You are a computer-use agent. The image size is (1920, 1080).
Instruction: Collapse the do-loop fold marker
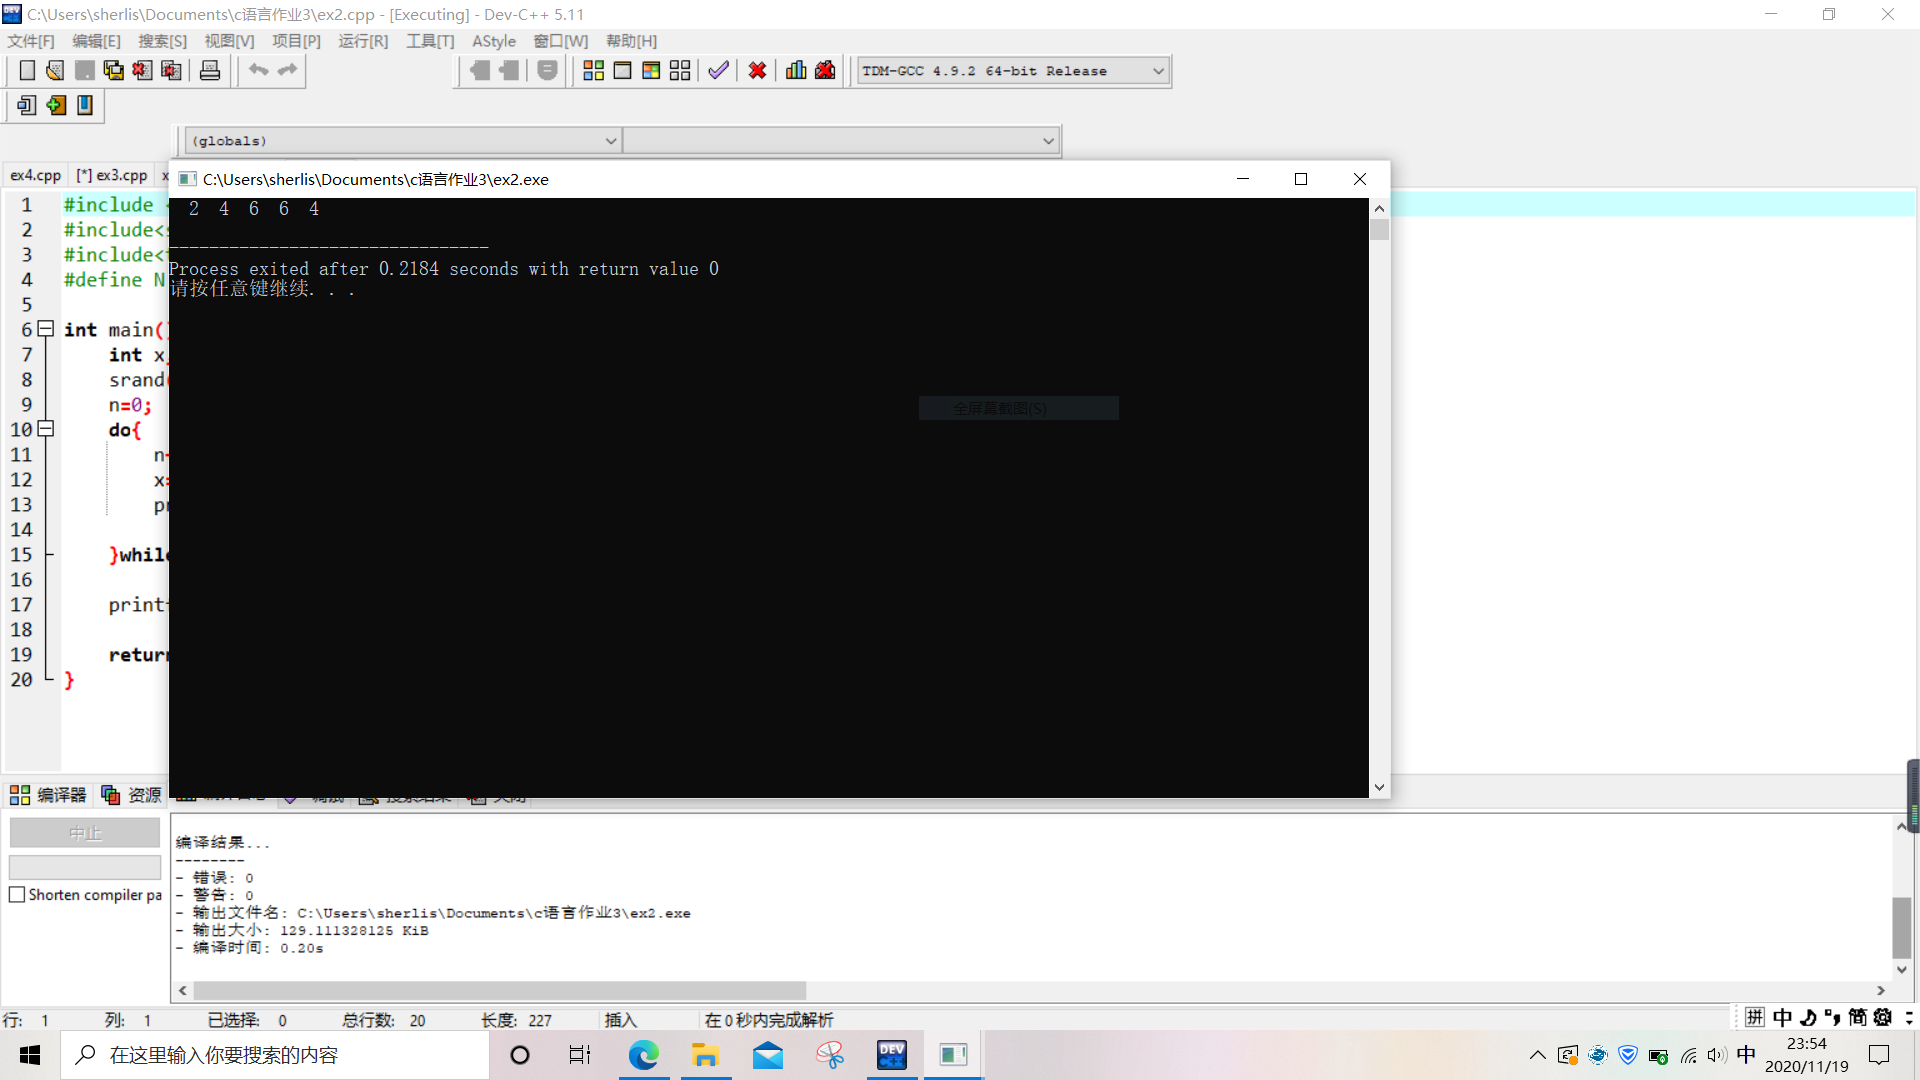click(x=45, y=429)
